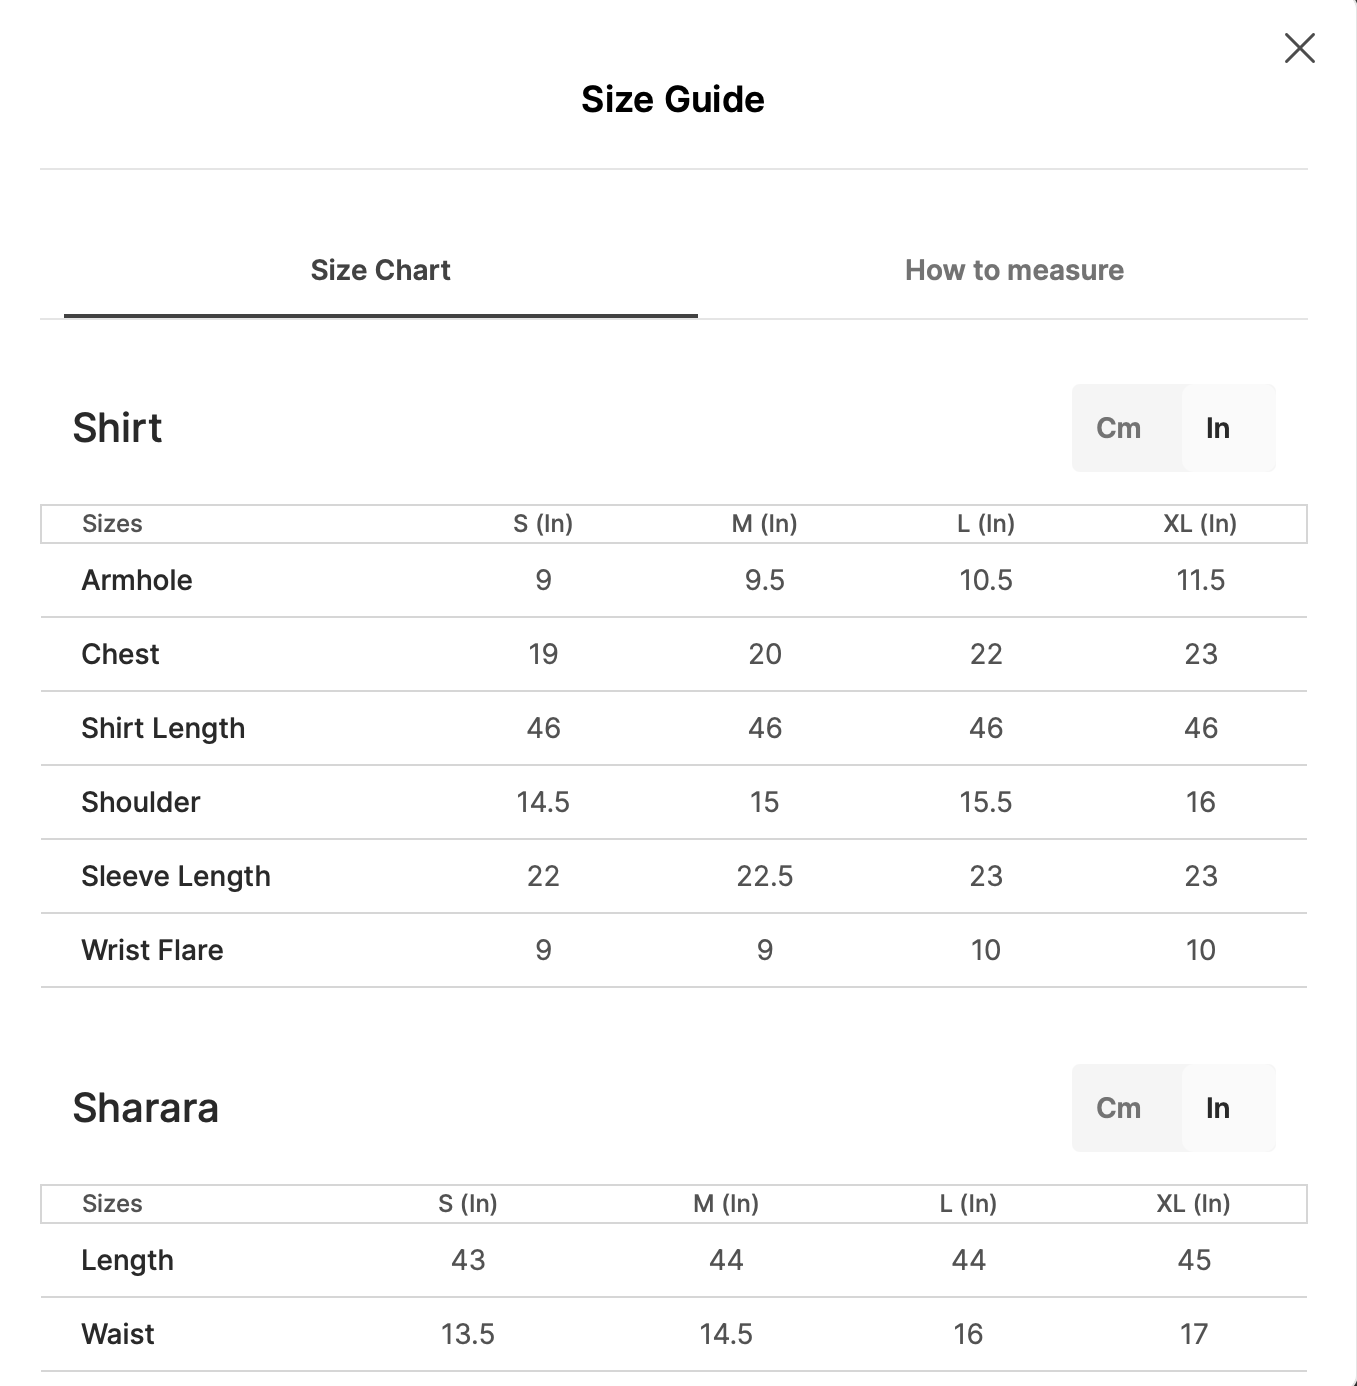
Task: Open the How to measure tab
Action: tap(1014, 270)
